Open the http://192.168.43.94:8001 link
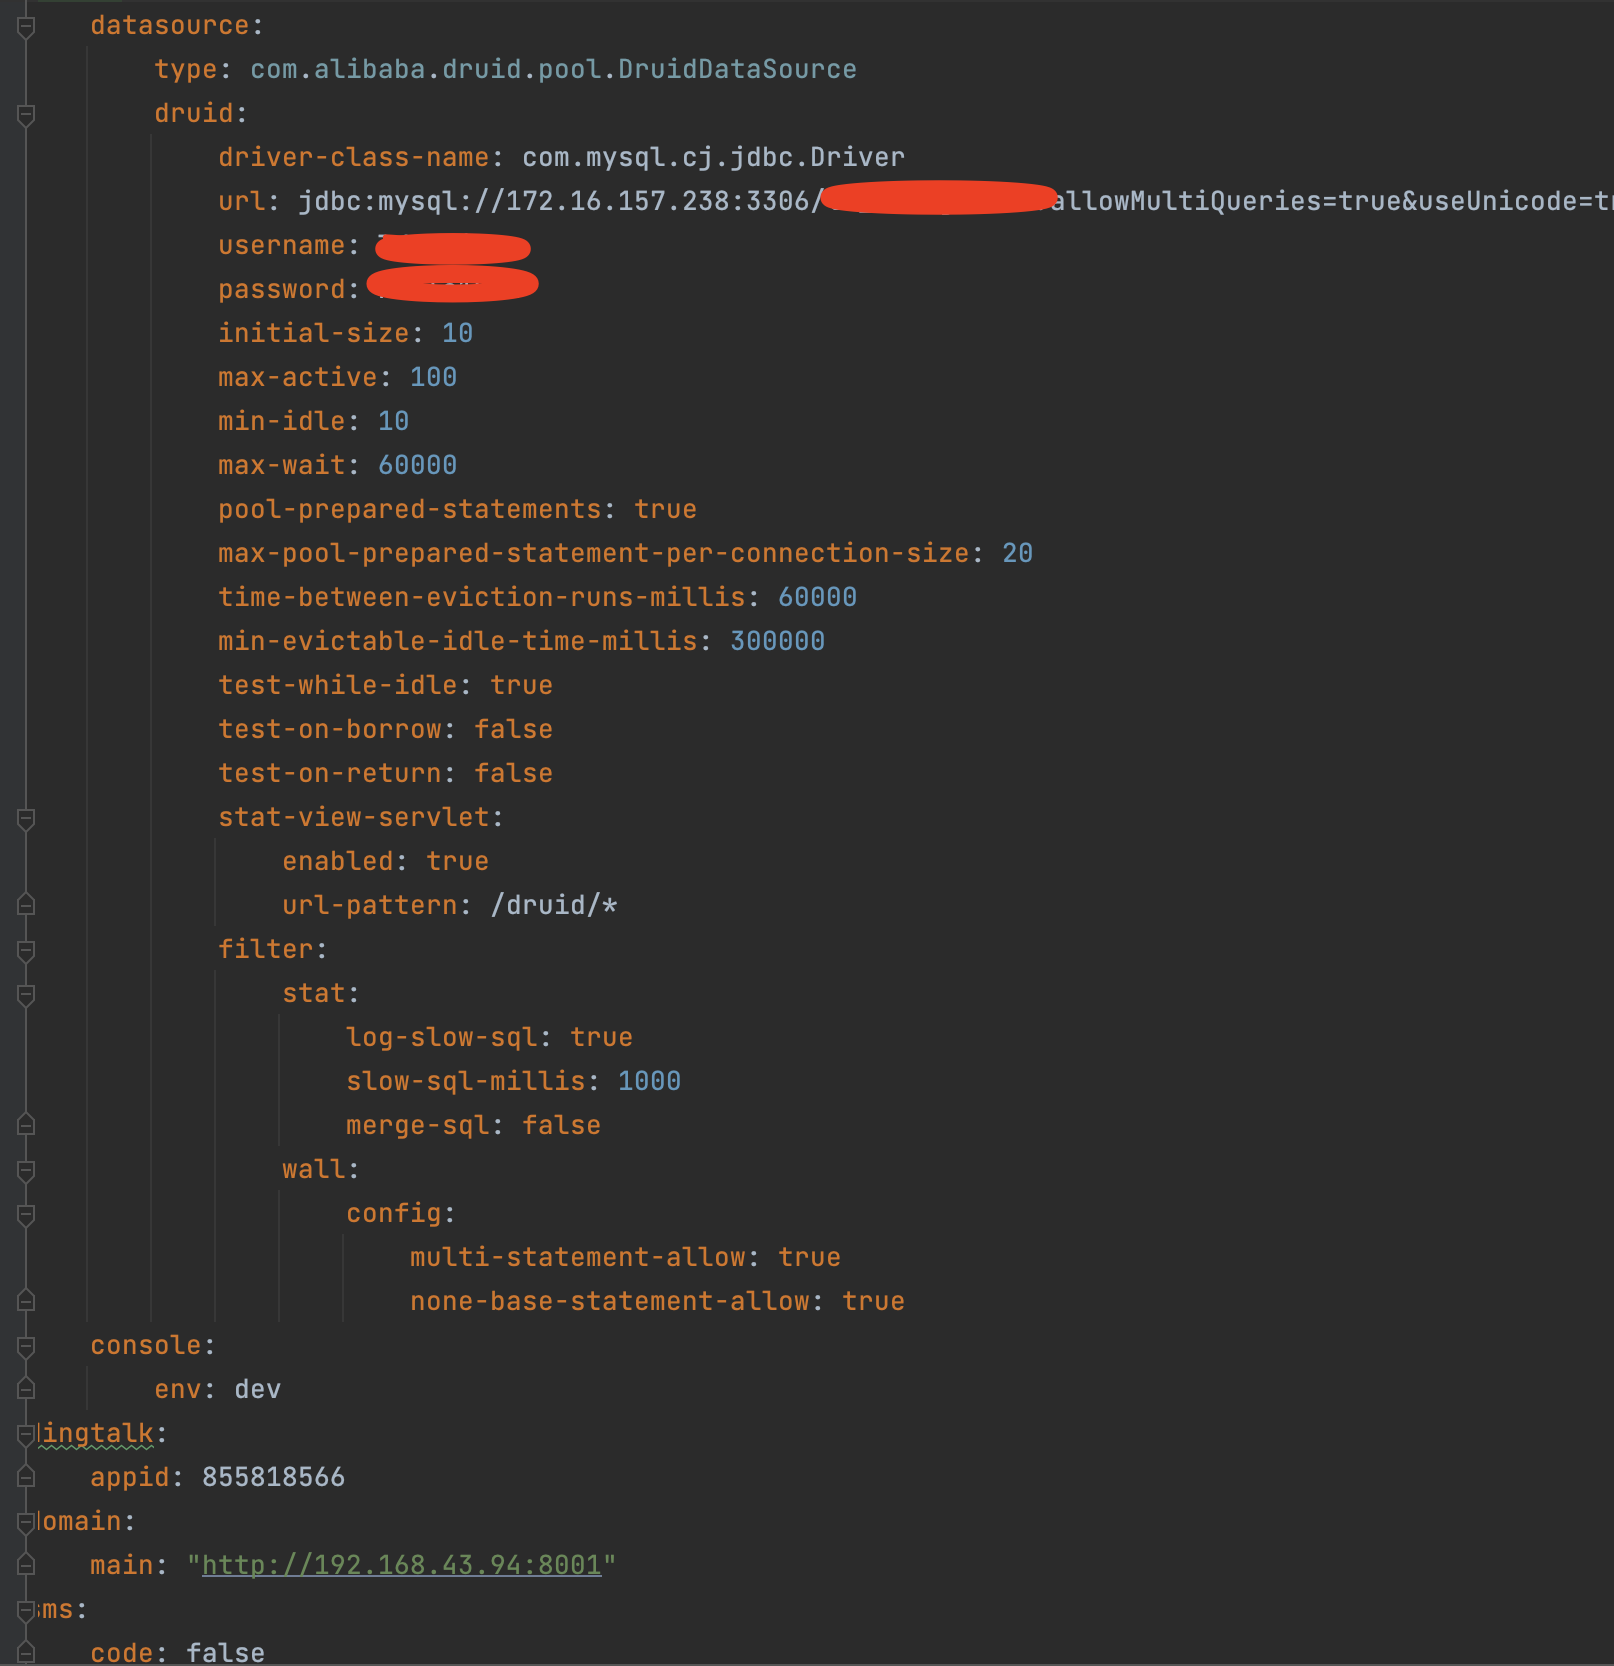Image resolution: width=1614 pixels, height=1666 pixels. pos(402,1565)
